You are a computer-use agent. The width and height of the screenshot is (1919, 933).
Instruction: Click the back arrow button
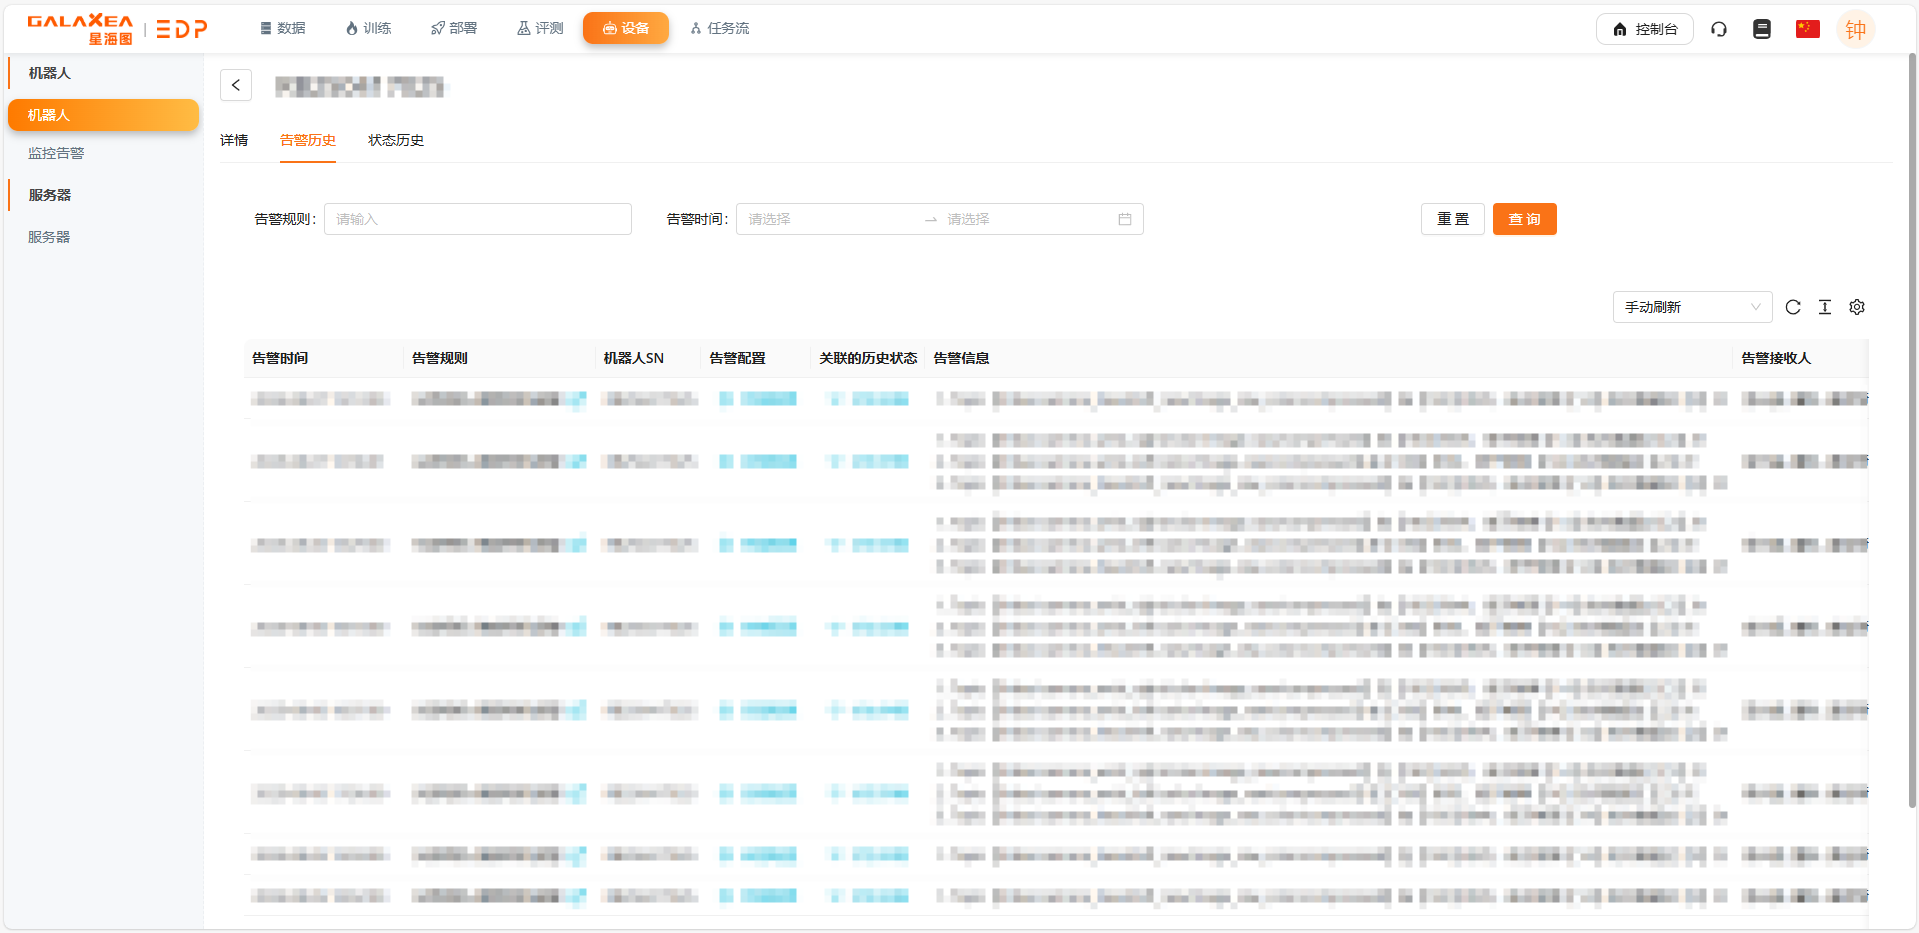pyautogui.click(x=236, y=86)
